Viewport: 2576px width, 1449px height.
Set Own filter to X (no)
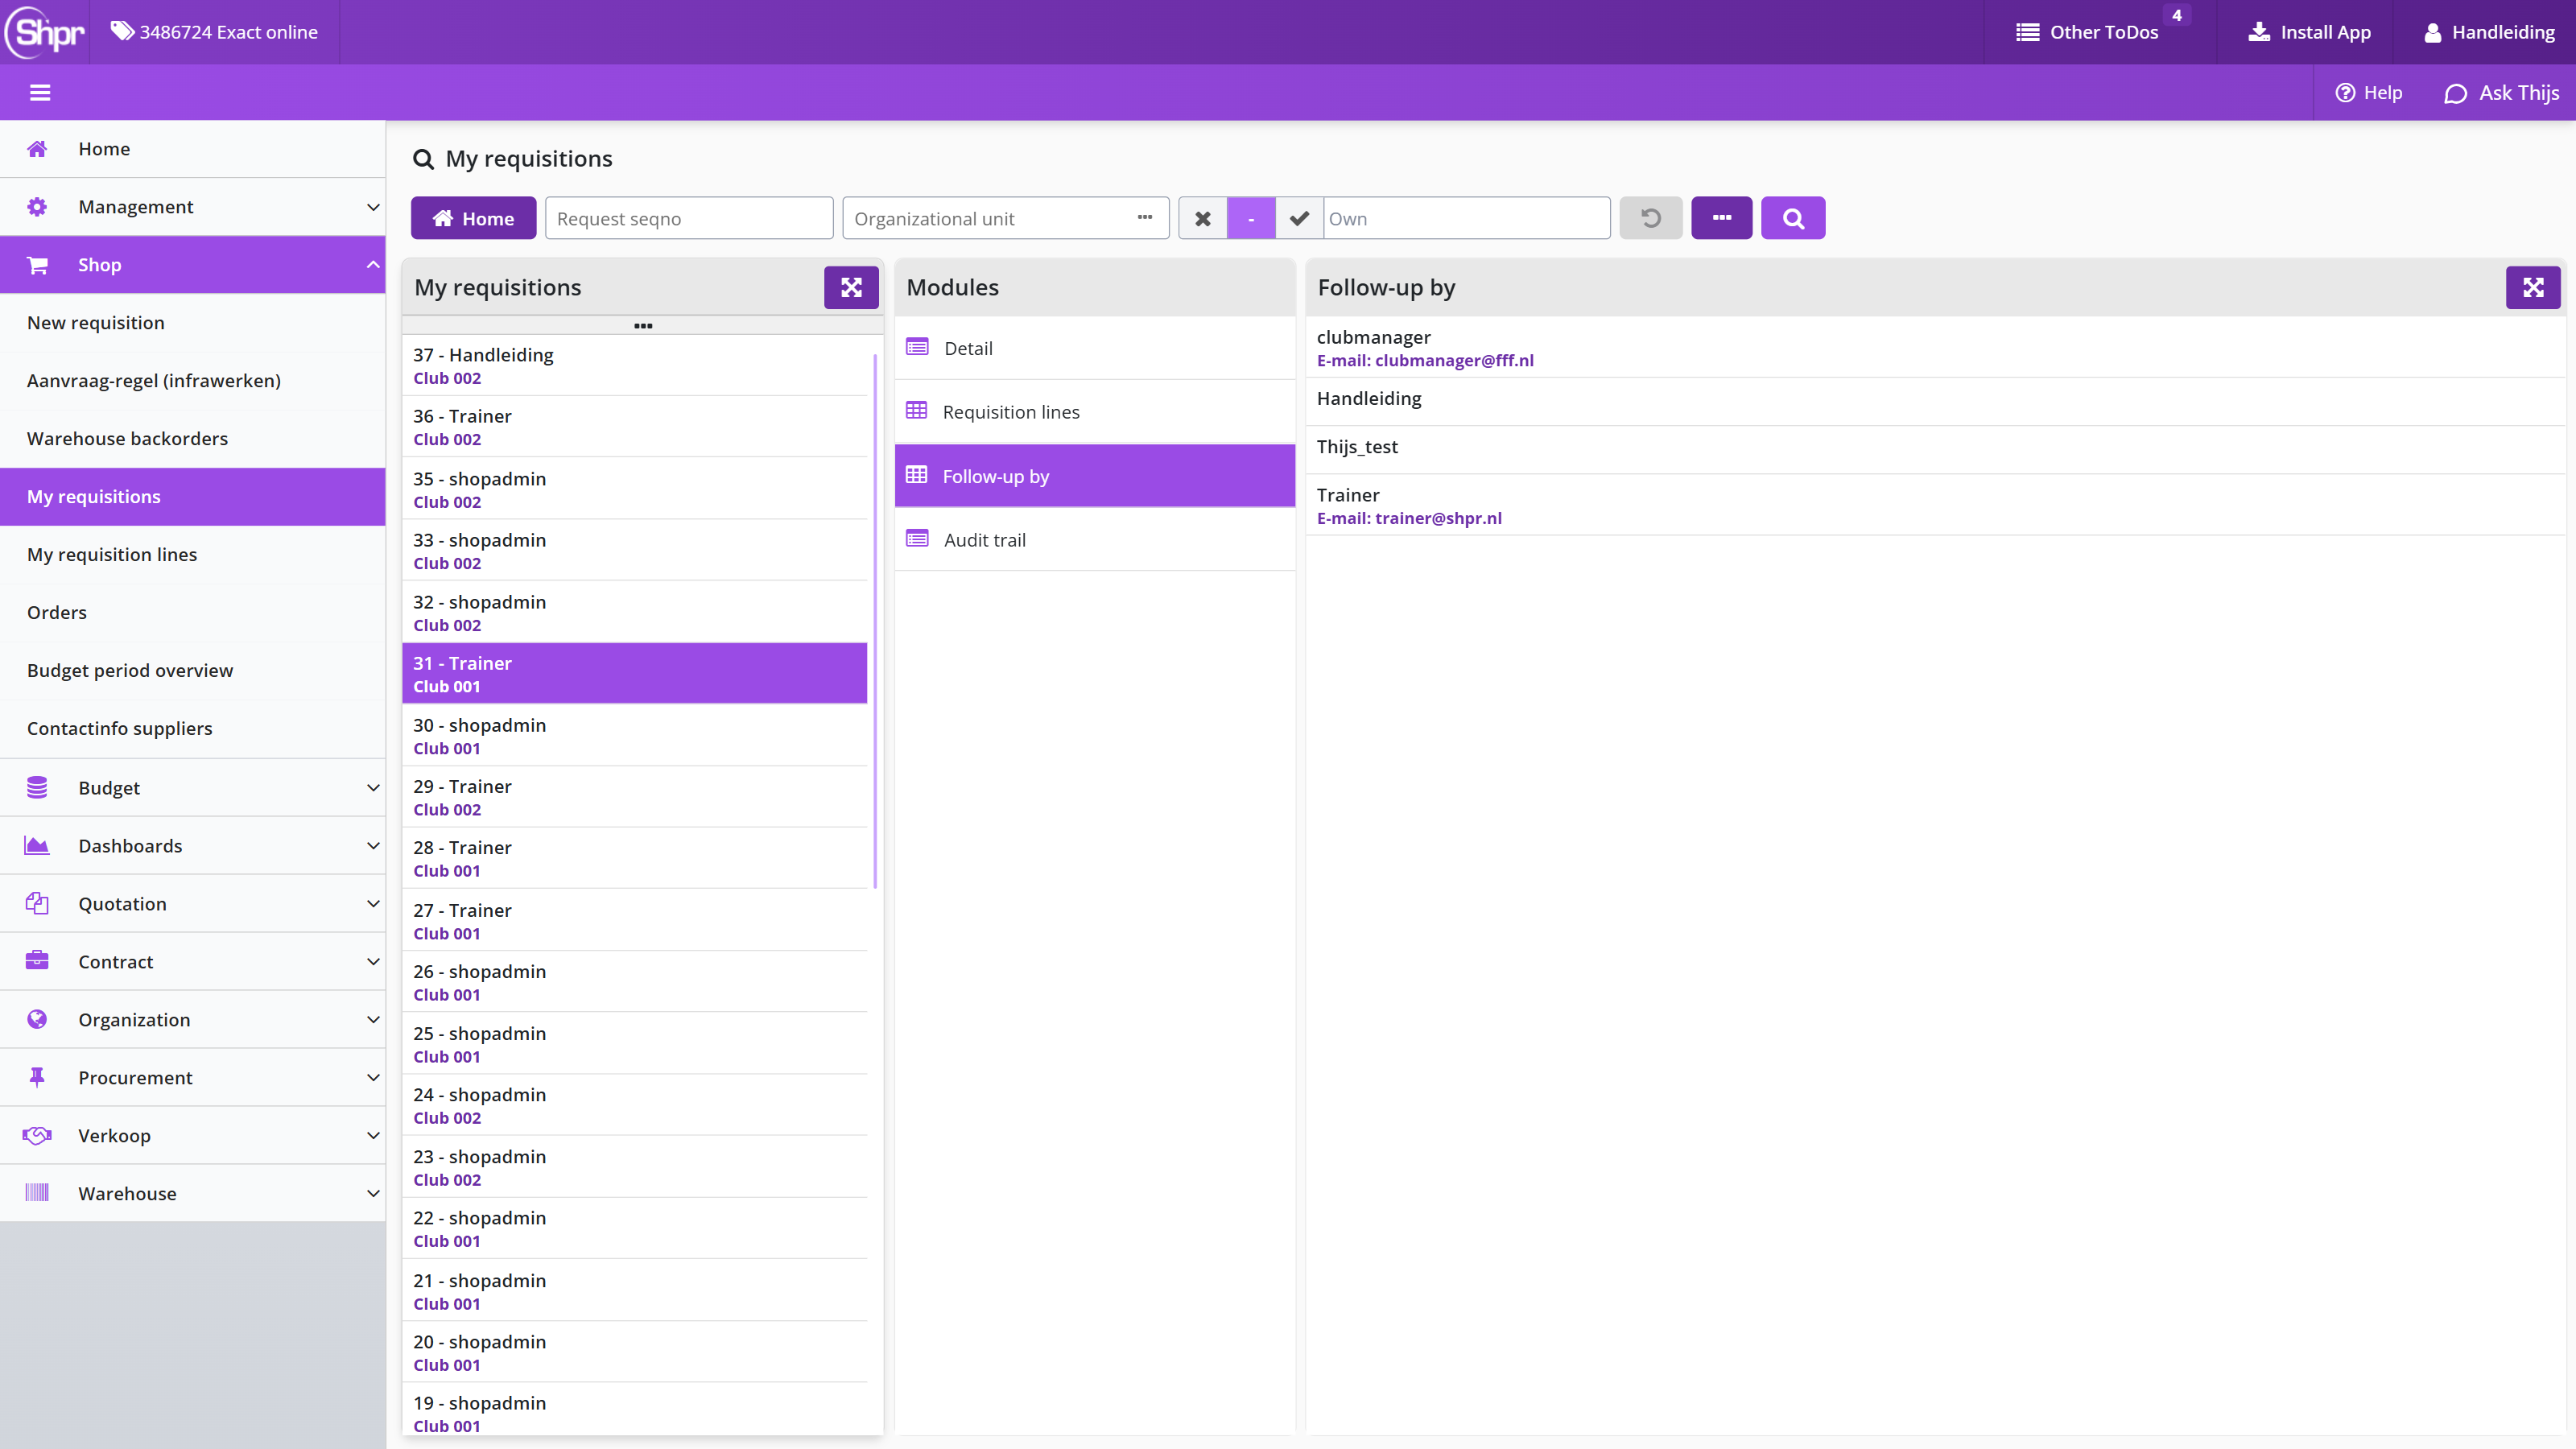1203,218
